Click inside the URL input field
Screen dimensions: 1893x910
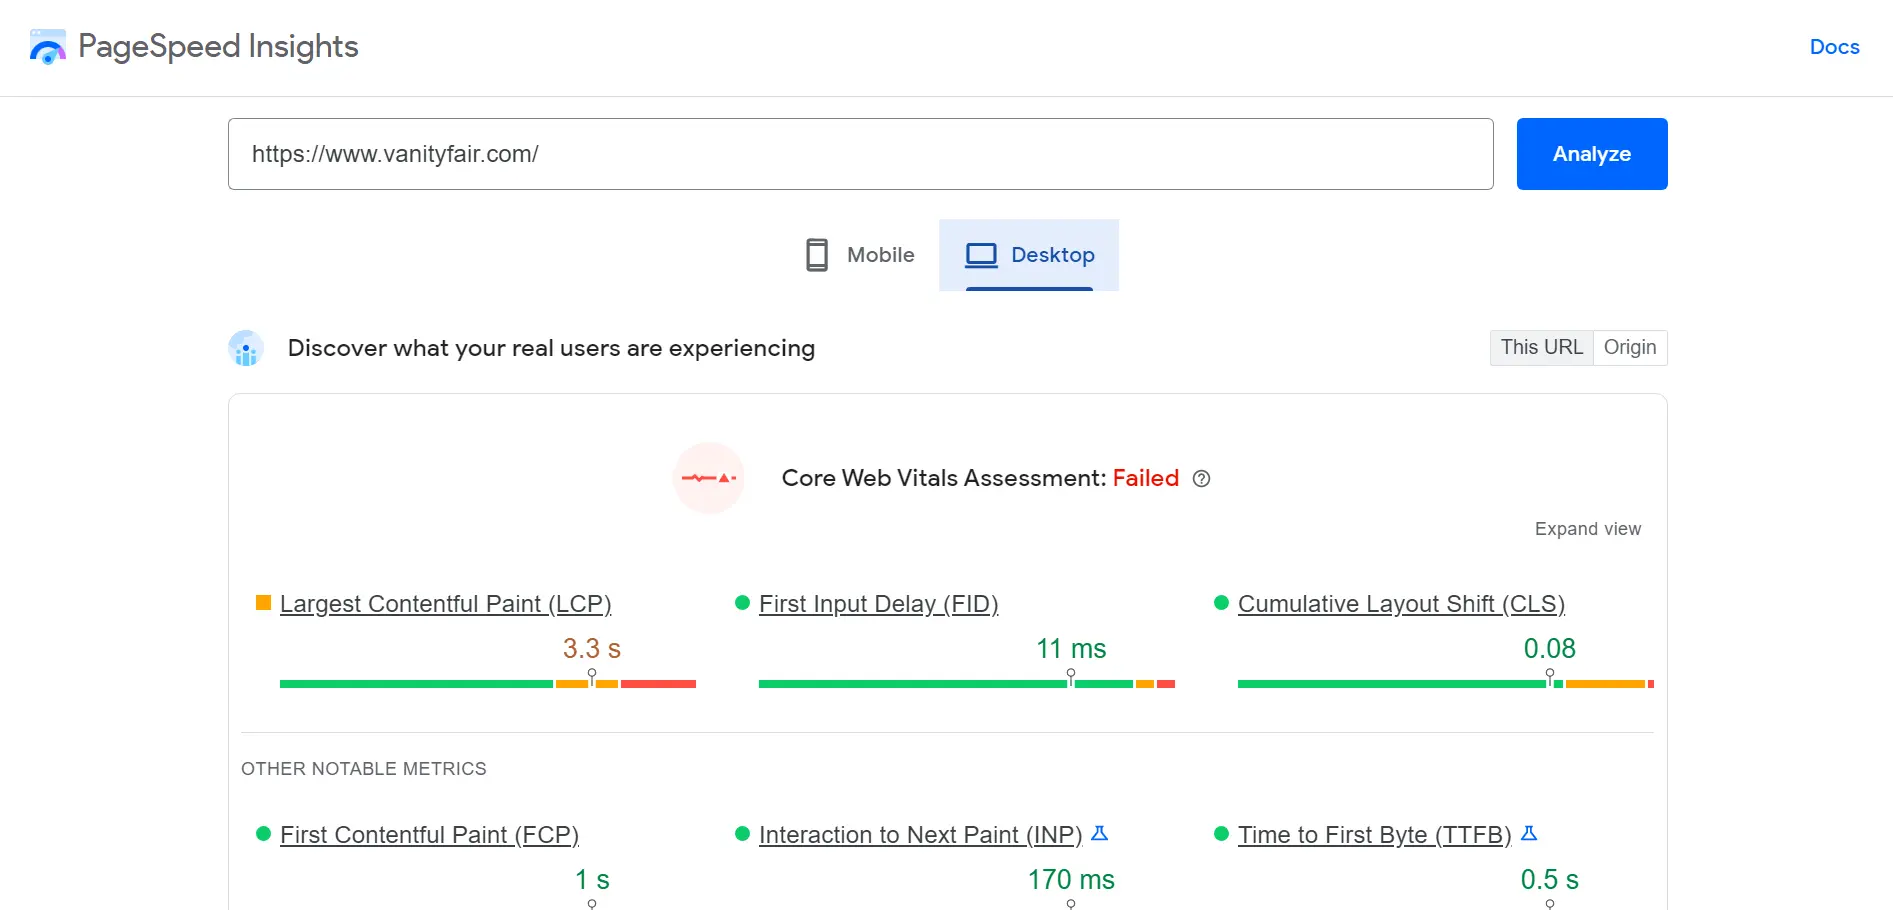(x=860, y=154)
